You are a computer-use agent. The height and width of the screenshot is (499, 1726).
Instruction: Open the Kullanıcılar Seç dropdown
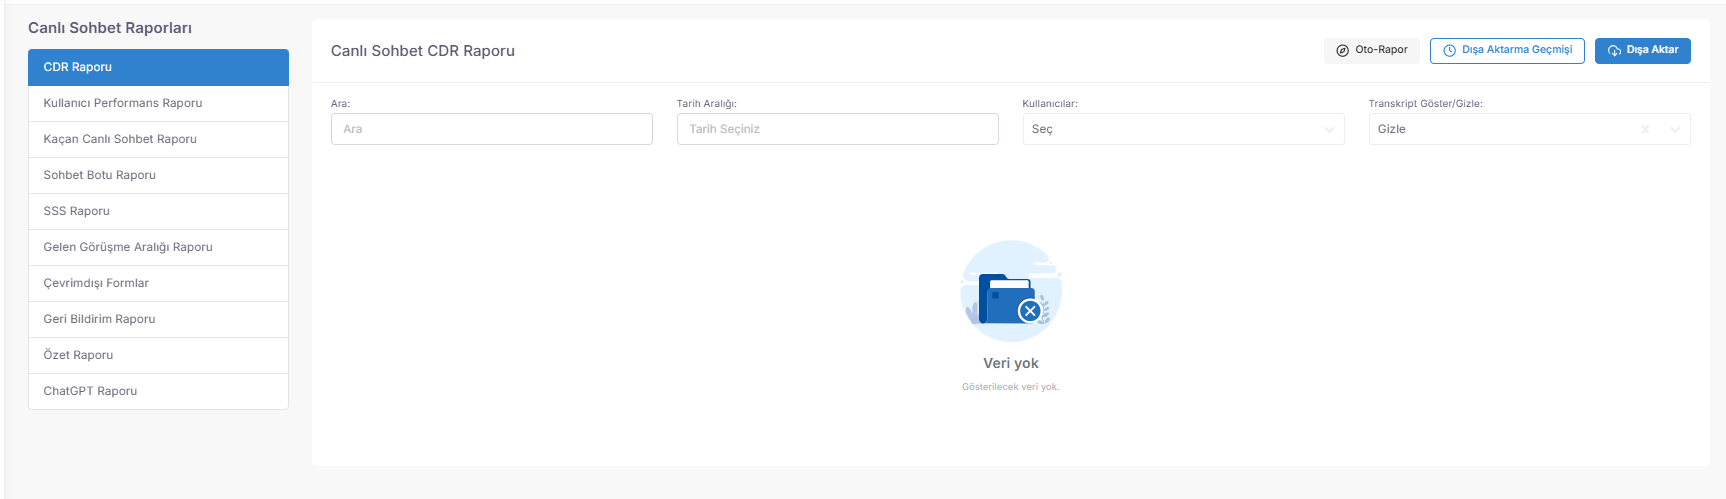pyautogui.click(x=1184, y=129)
